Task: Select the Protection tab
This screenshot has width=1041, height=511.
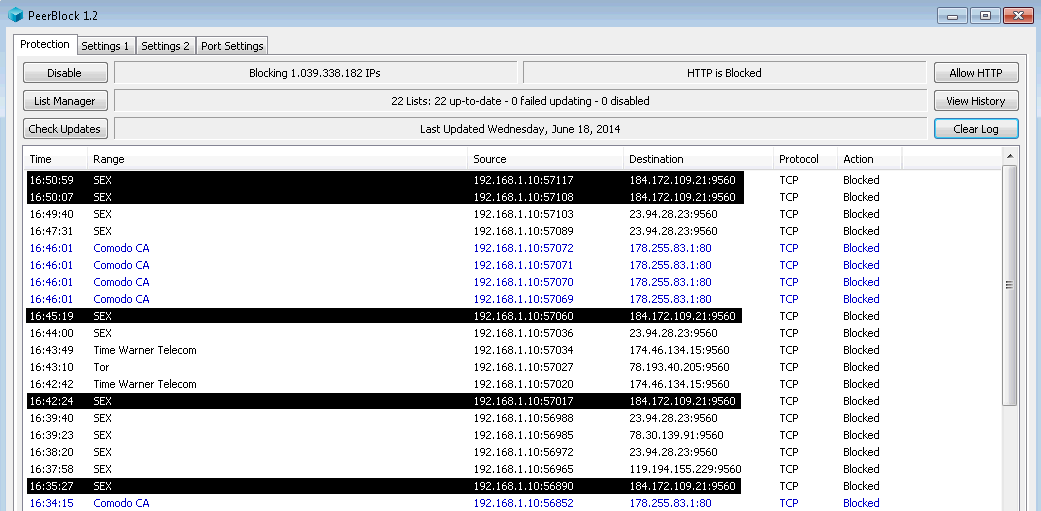Action: coord(45,45)
